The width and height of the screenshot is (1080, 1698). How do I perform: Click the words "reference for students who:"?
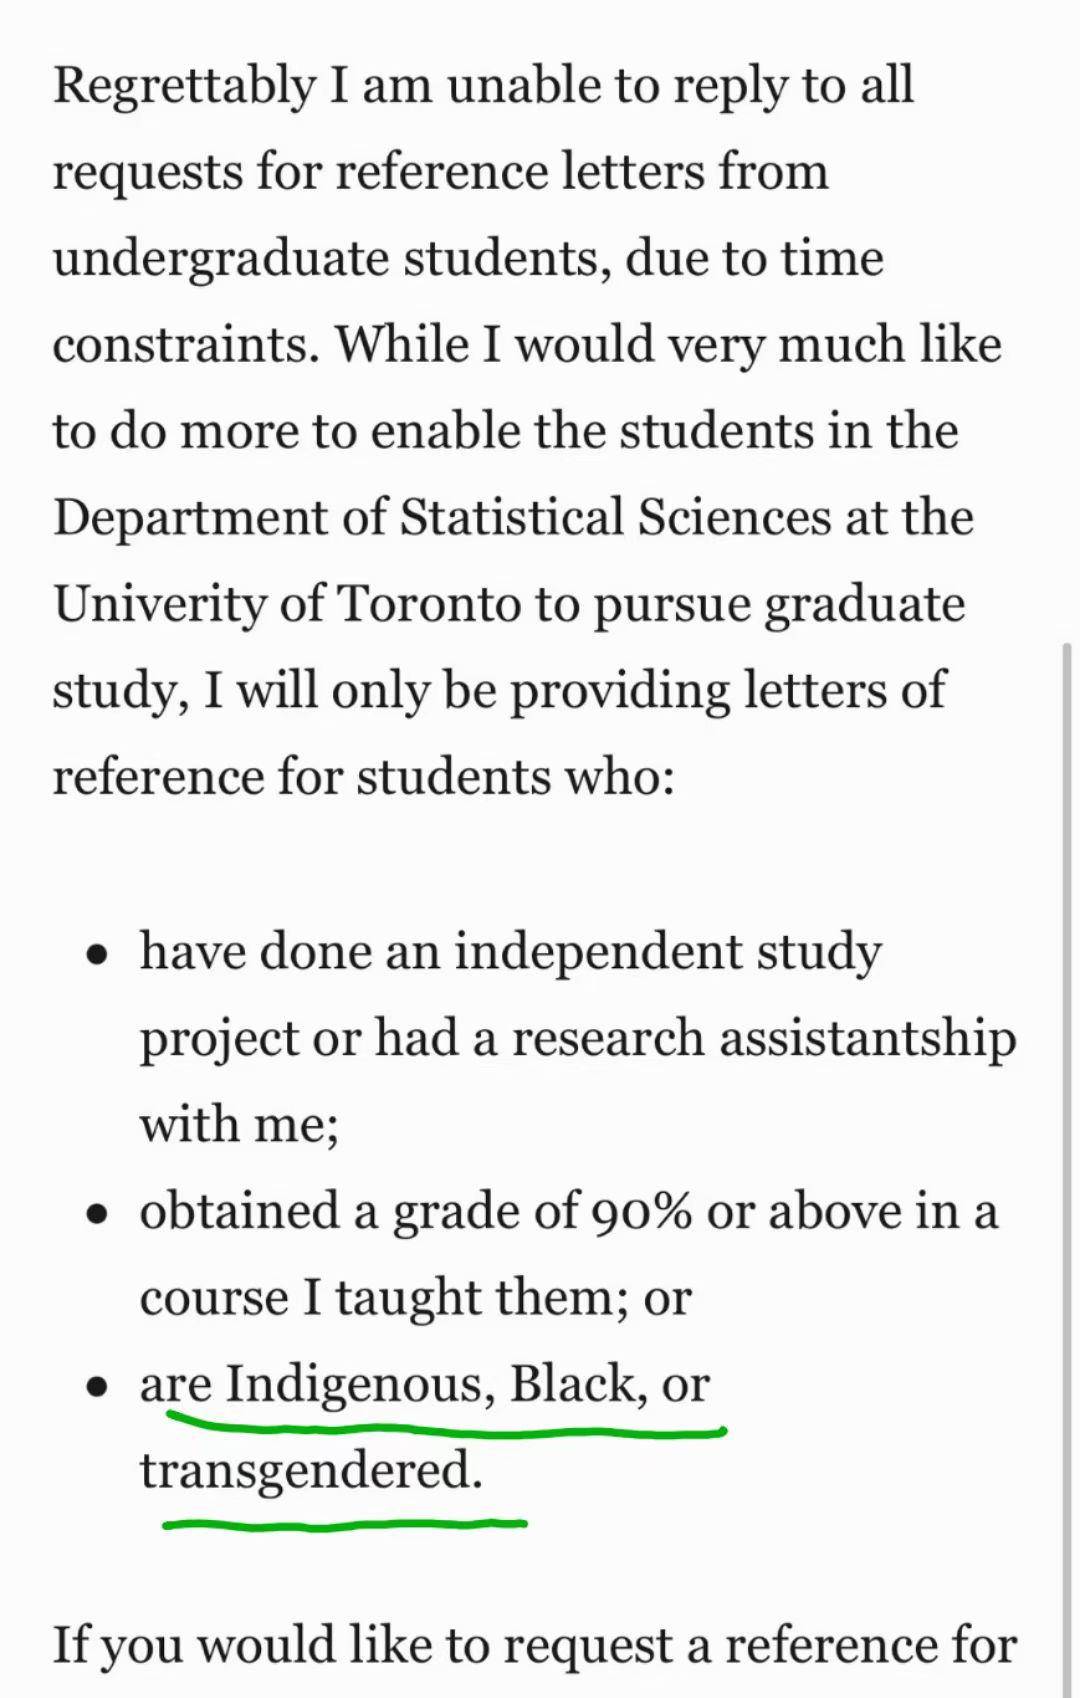(x=363, y=778)
